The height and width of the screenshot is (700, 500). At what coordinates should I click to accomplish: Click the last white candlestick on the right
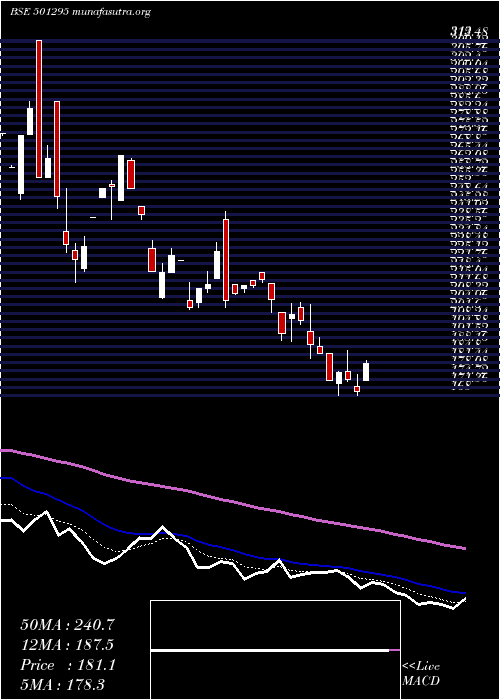[366, 371]
